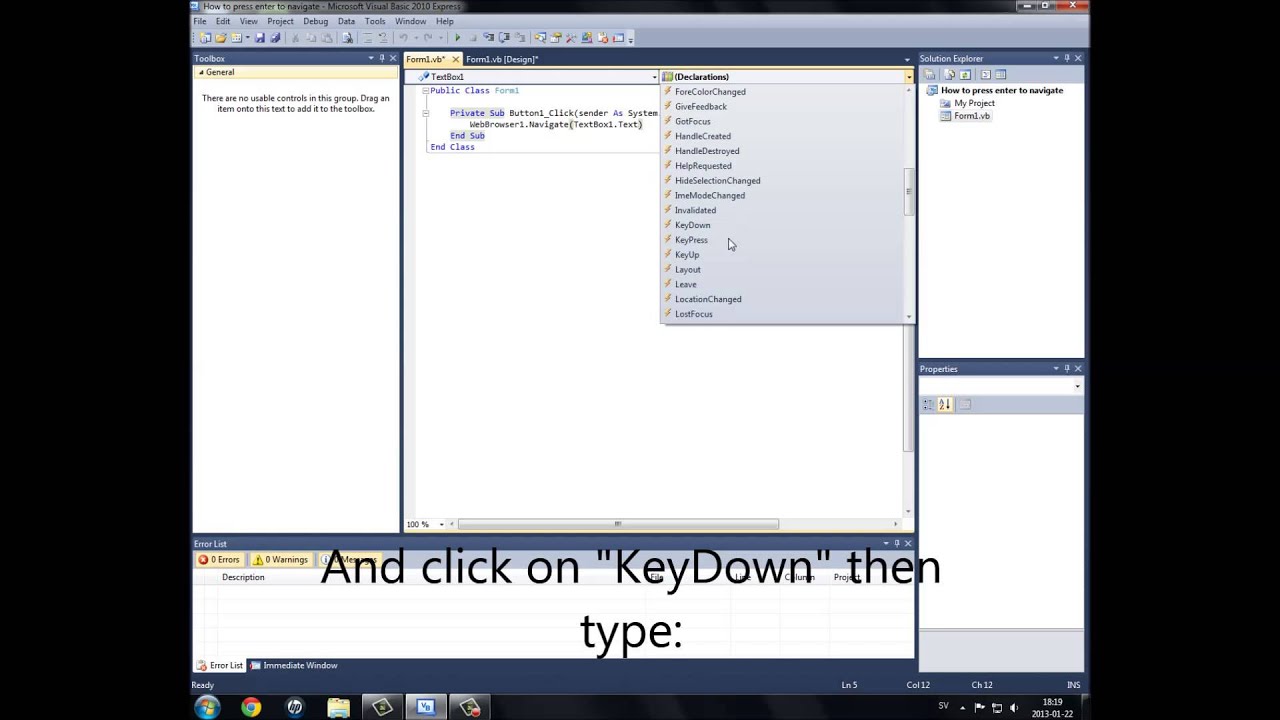Switch to Form1.vb [Design]* tab
Image resolution: width=1280 pixels, height=720 pixels.
coord(502,59)
